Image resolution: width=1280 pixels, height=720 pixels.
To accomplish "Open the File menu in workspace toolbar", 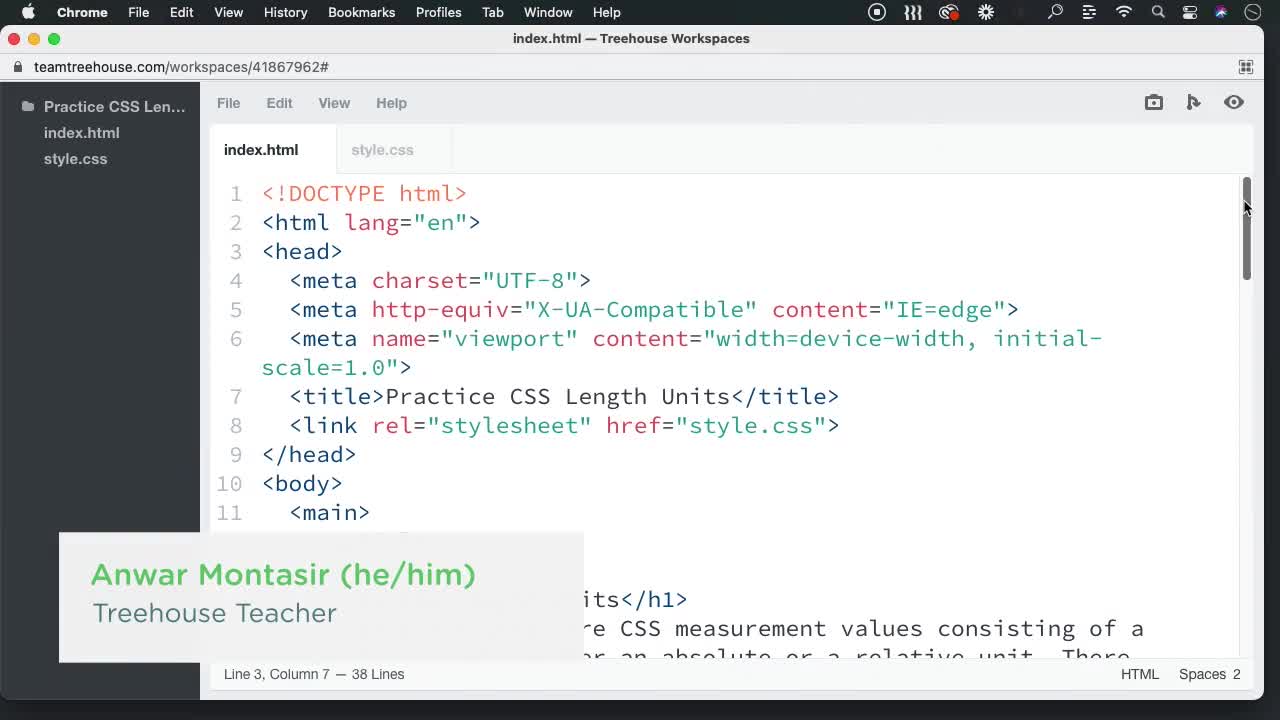I will click(x=228, y=103).
